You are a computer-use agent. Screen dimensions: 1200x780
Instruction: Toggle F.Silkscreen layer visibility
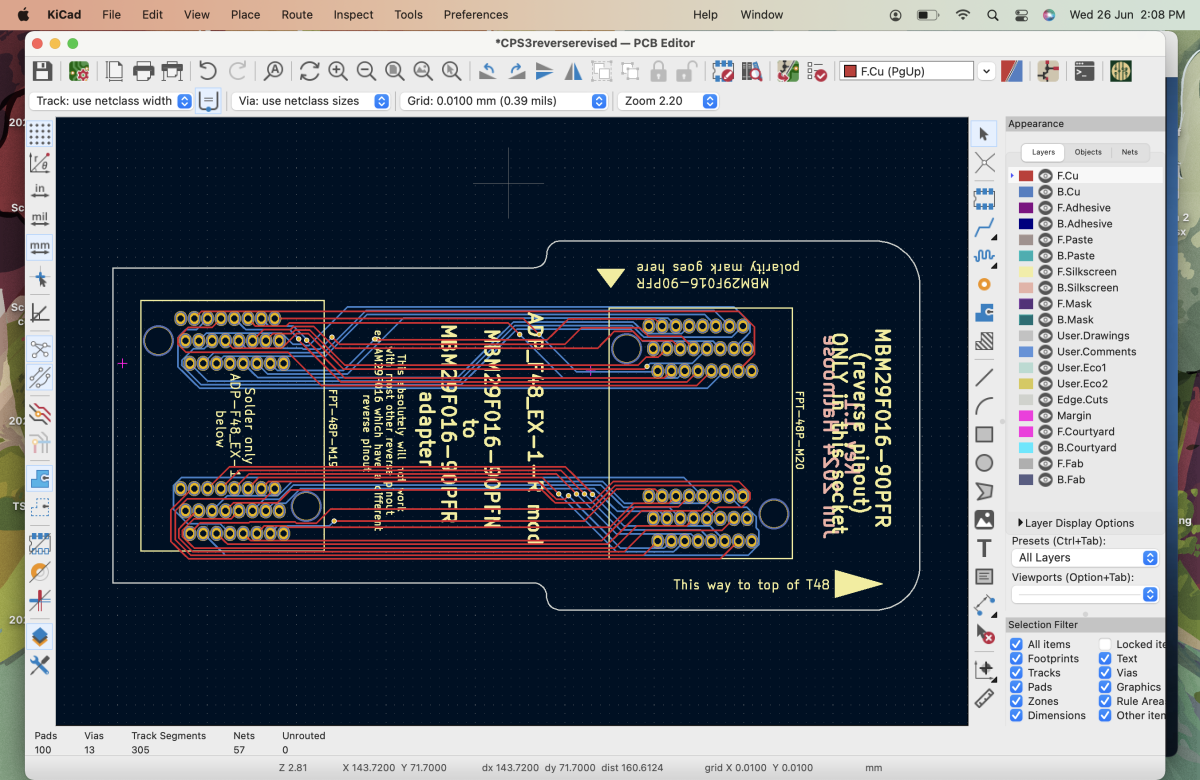(x=1045, y=272)
